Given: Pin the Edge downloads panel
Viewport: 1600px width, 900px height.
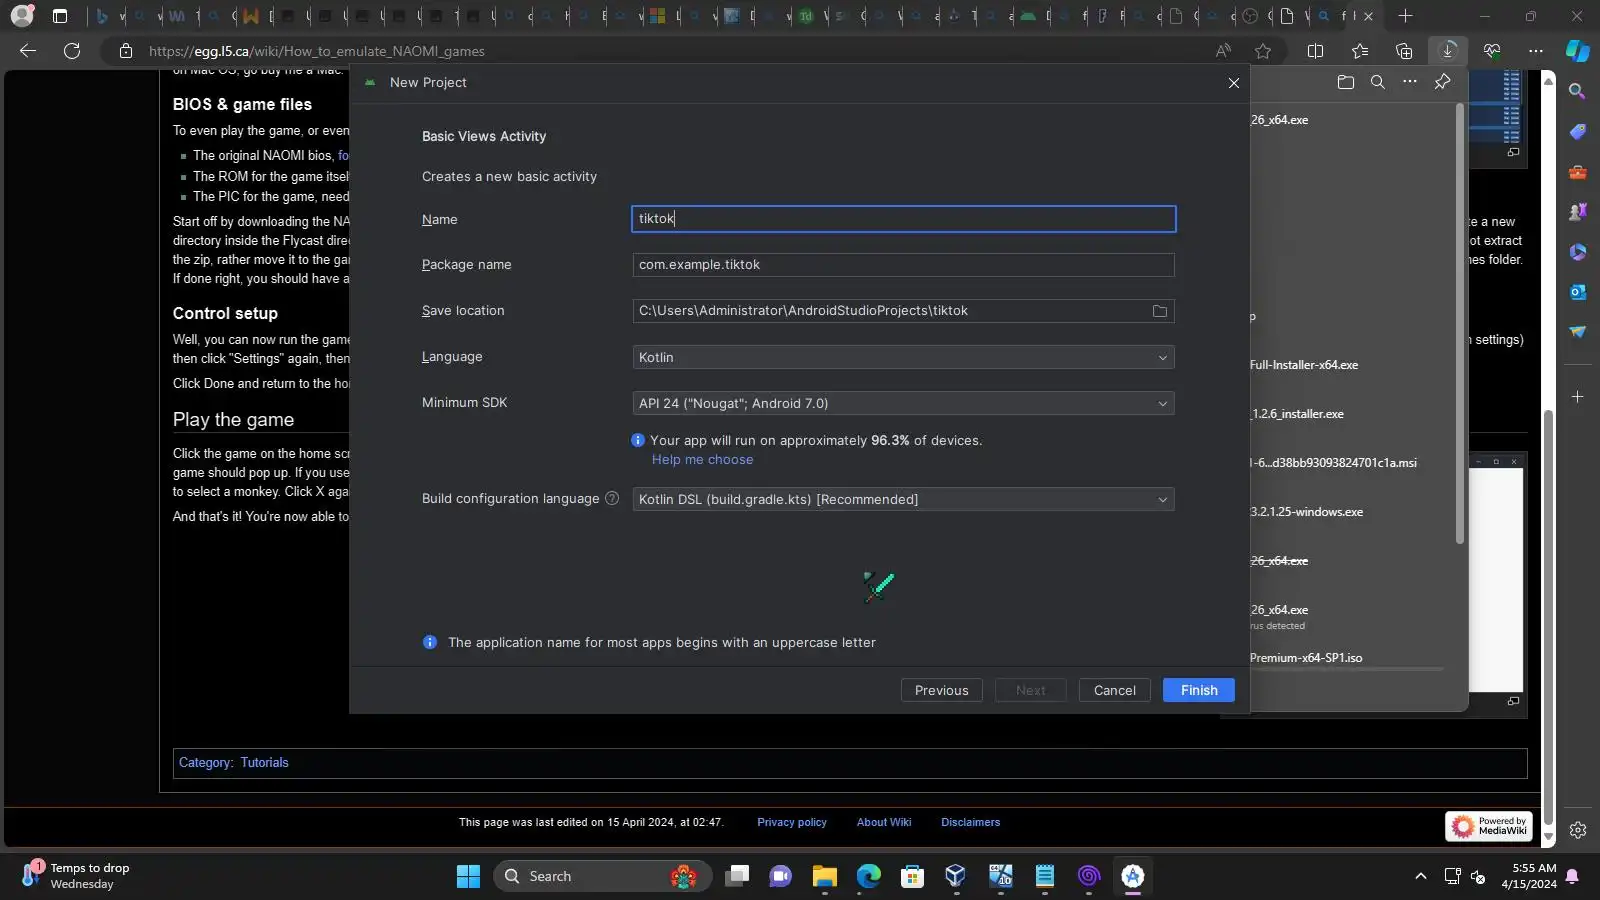Looking at the screenshot, I should click(x=1442, y=82).
